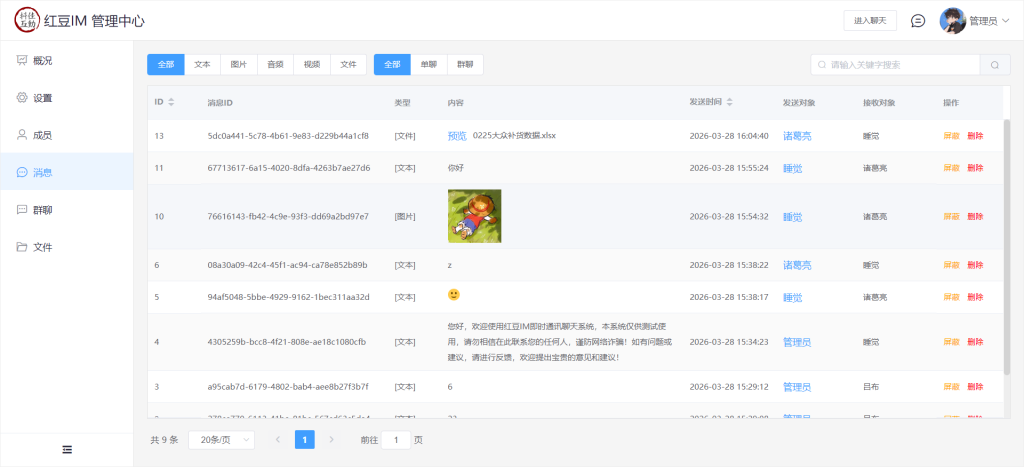Click the welcome message text in row 4
Viewport: 1024px width, 467px height.
560,342
